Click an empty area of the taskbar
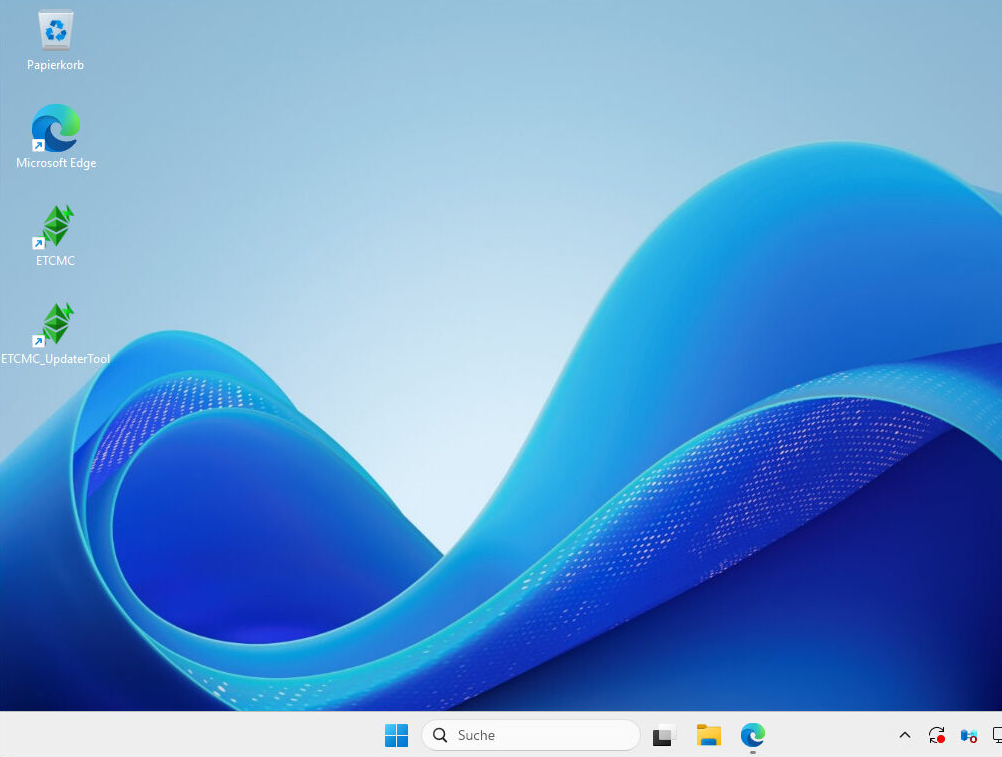Image resolution: width=1002 pixels, height=757 pixels. [x=200, y=735]
